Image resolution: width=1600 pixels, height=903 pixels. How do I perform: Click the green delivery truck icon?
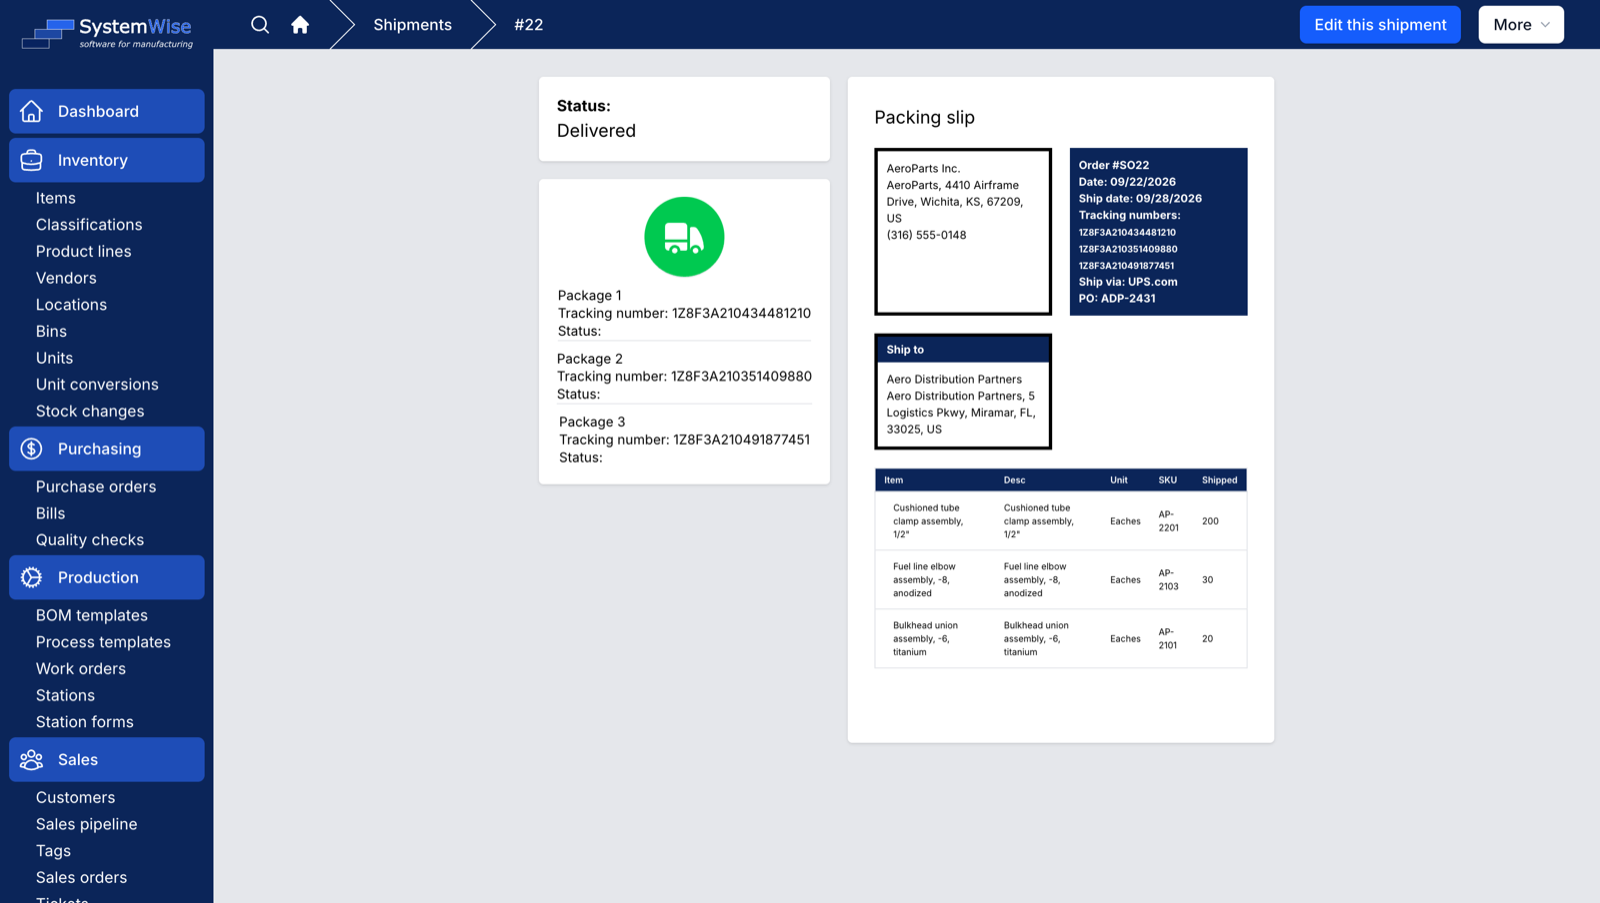(x=684, y=237)
